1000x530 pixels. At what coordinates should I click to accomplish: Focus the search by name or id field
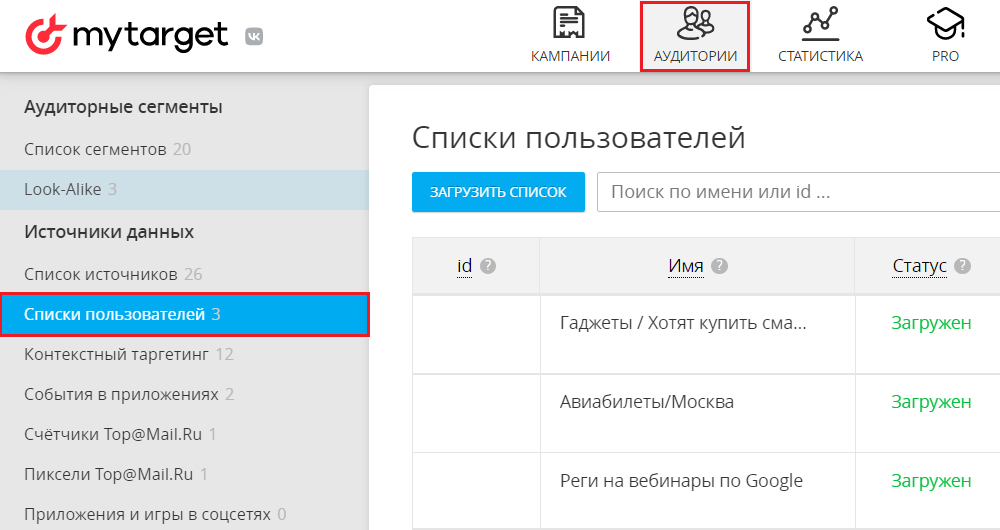tap(798, 192)
